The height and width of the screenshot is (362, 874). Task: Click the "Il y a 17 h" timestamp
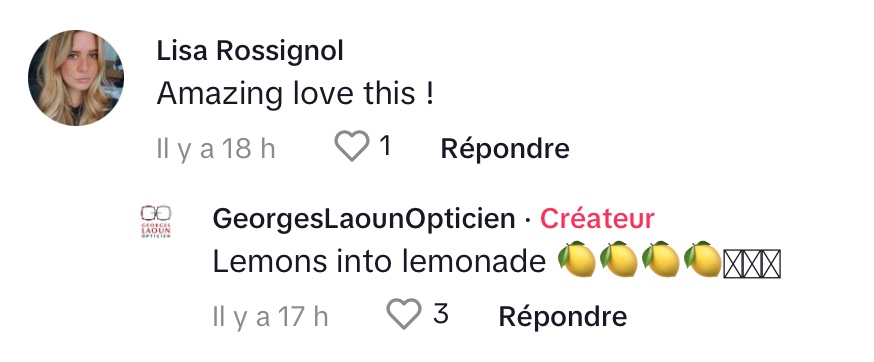[270, 316]
